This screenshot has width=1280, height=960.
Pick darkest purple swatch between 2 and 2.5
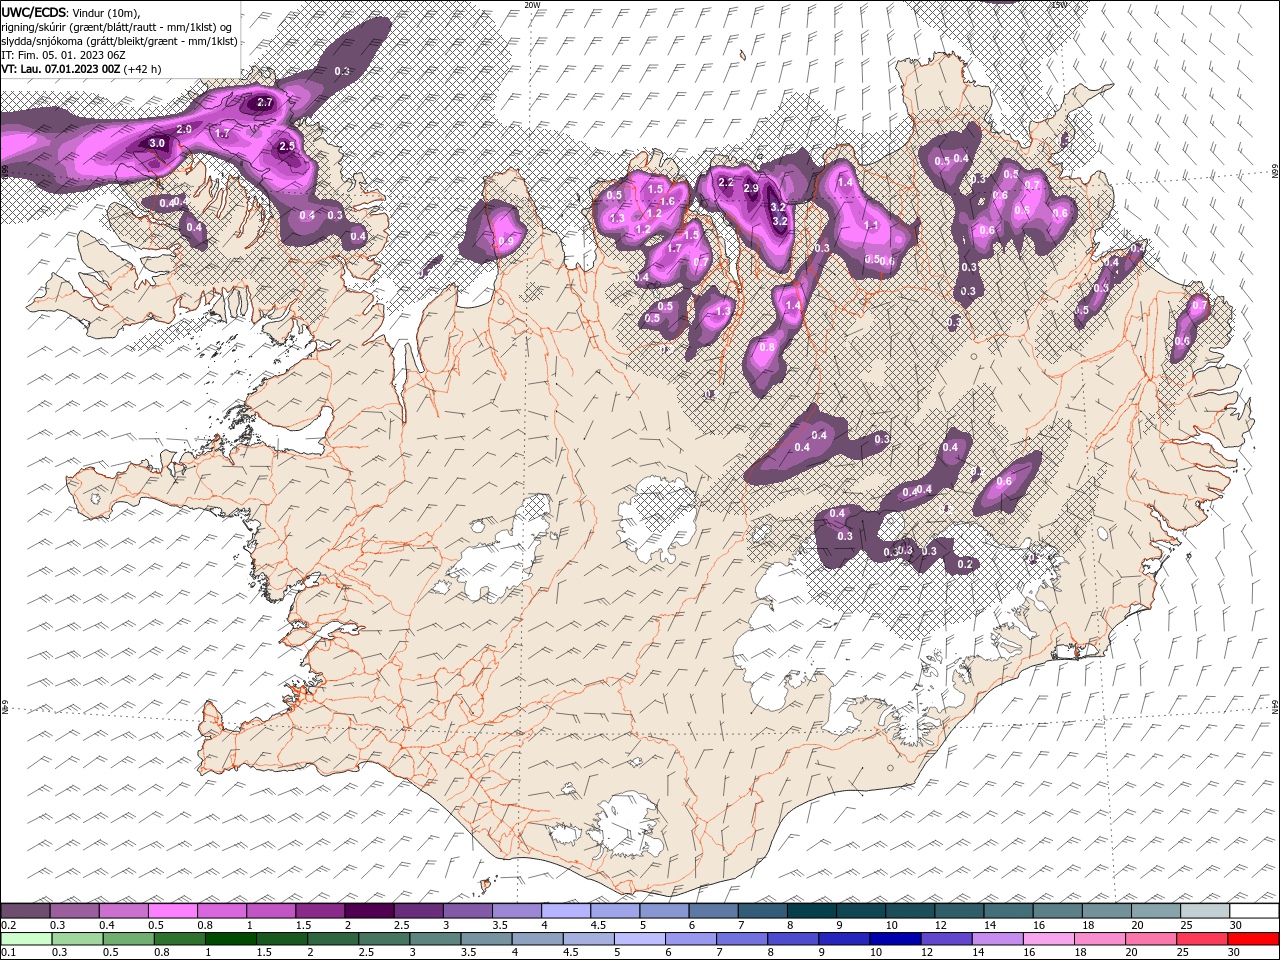click(x=369, y=911)
